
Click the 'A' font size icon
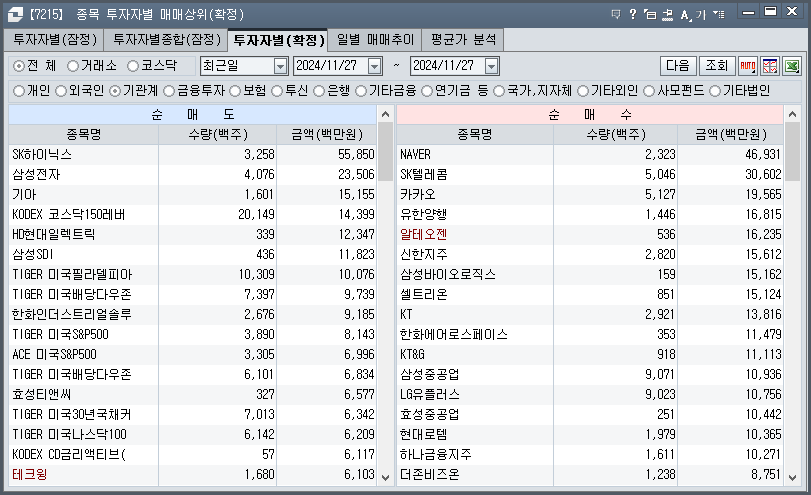coord(685,14)
